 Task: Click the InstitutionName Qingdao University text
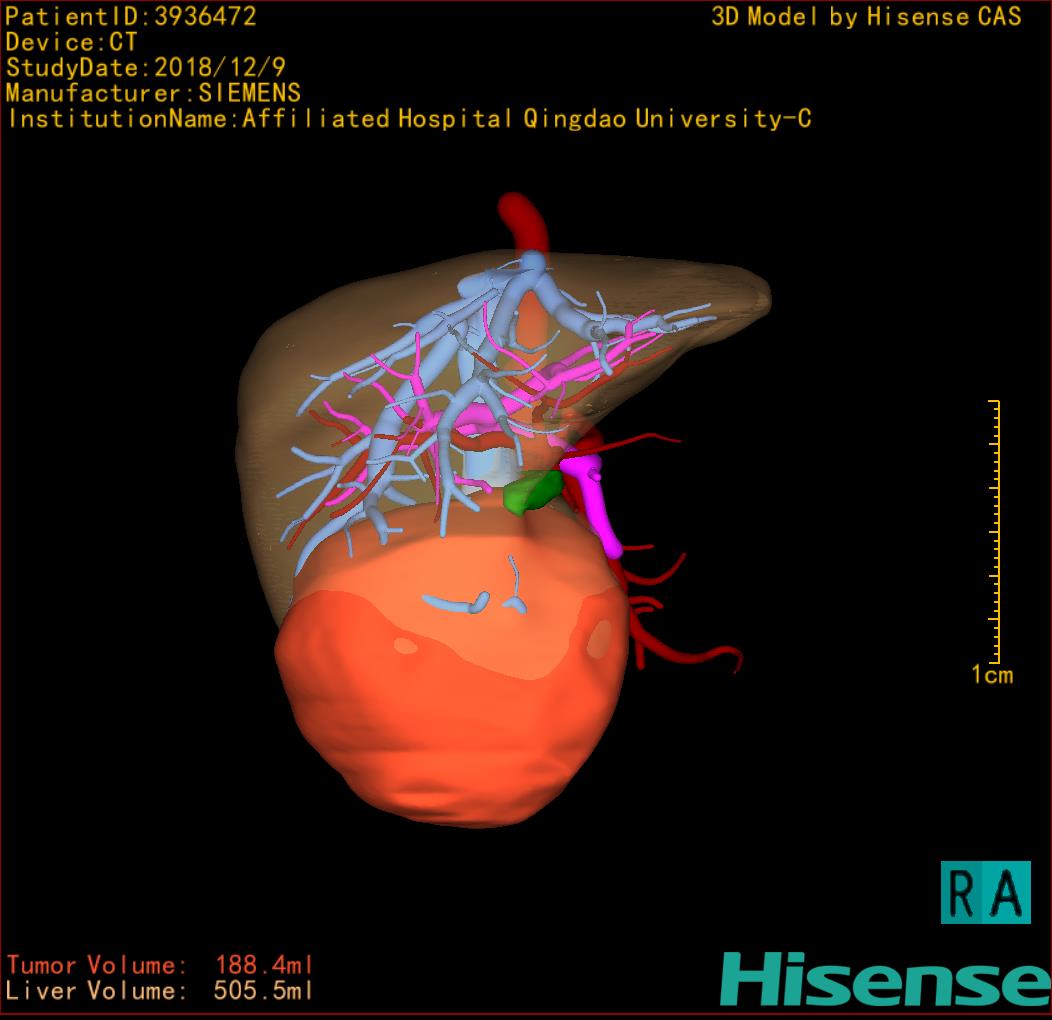click(x=409, y=119)
